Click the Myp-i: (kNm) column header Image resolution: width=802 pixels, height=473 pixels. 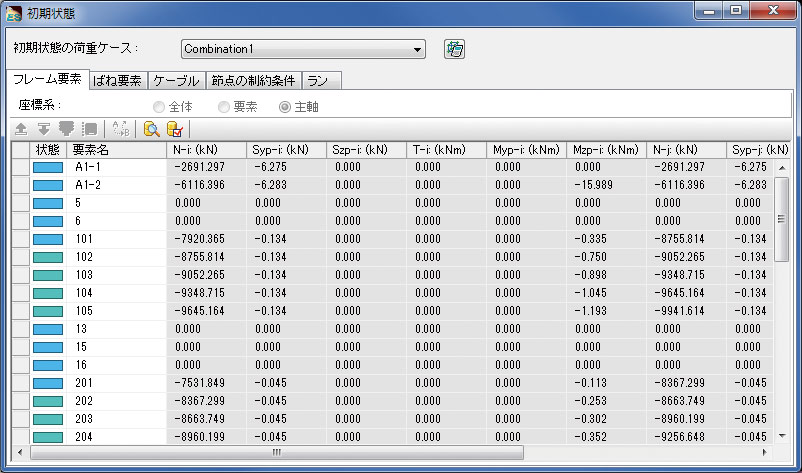pyautogui.click(x=526, y=150)
